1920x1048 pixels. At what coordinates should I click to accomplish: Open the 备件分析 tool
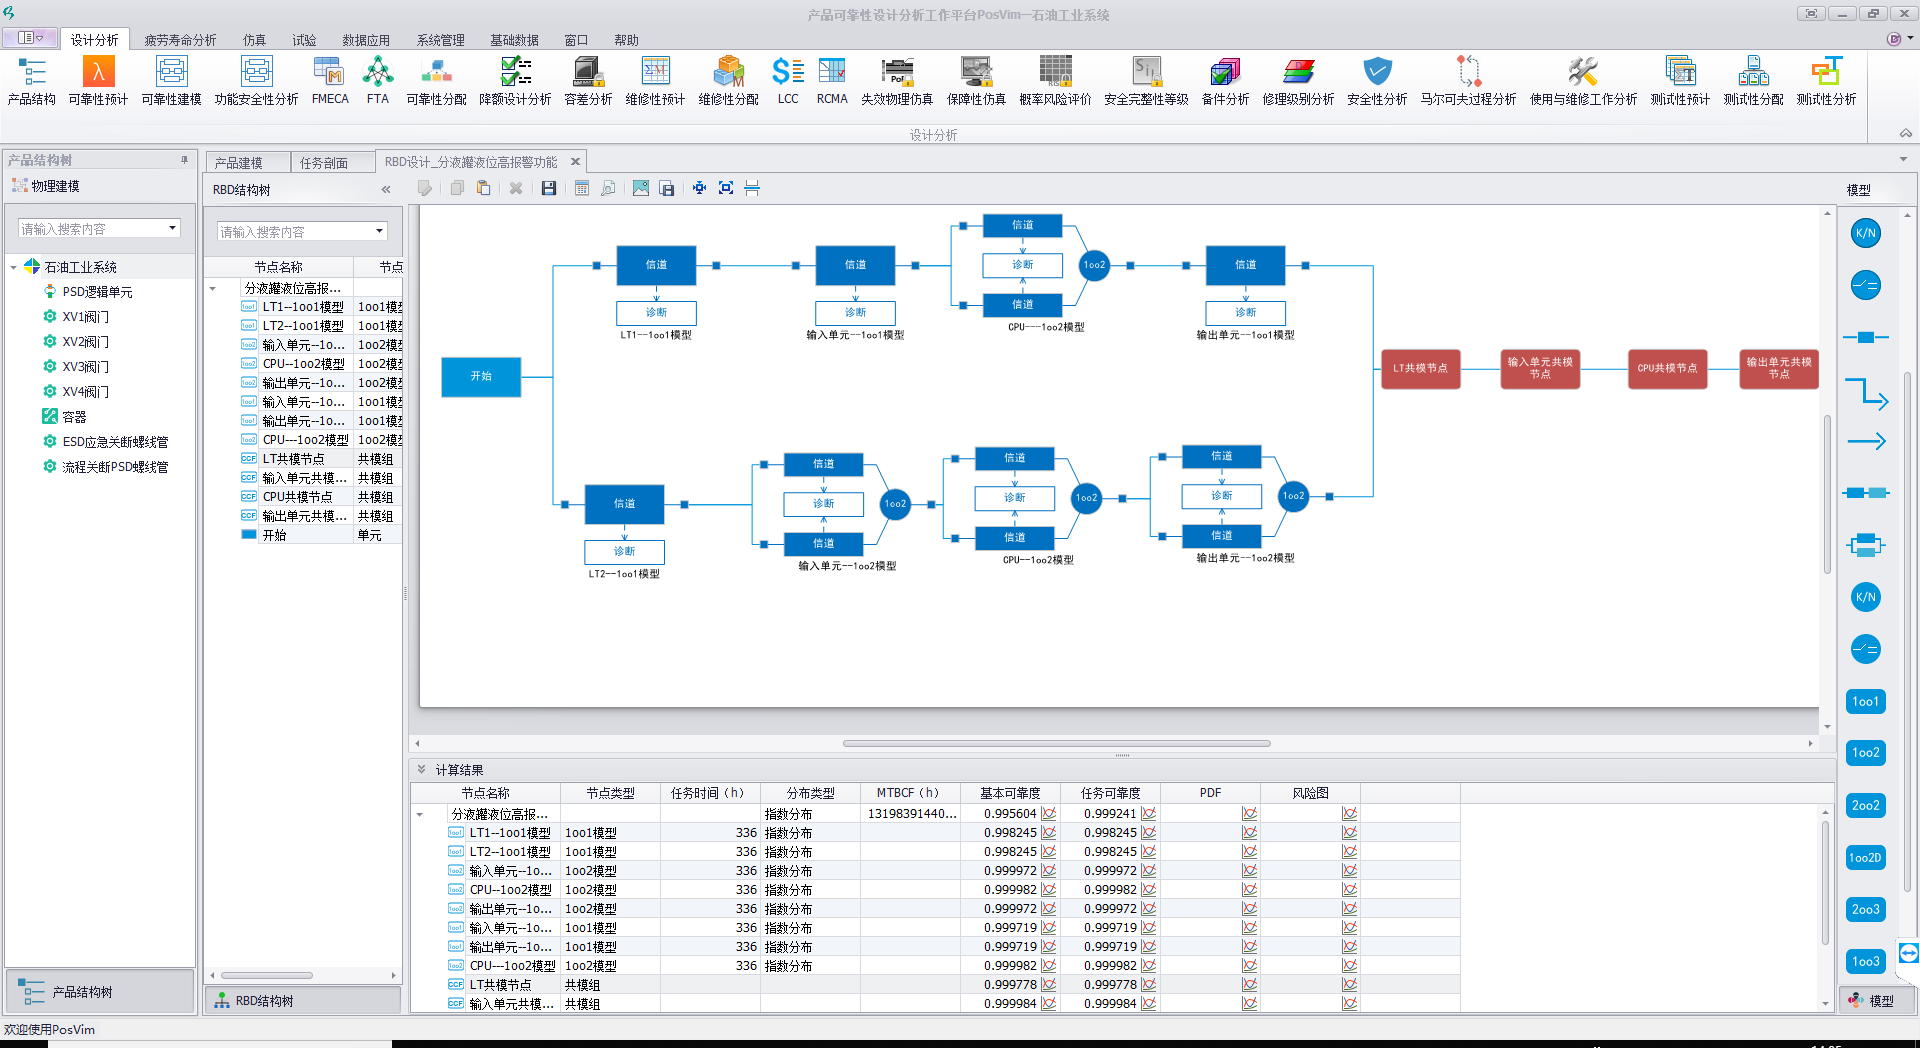point(1225,81)
